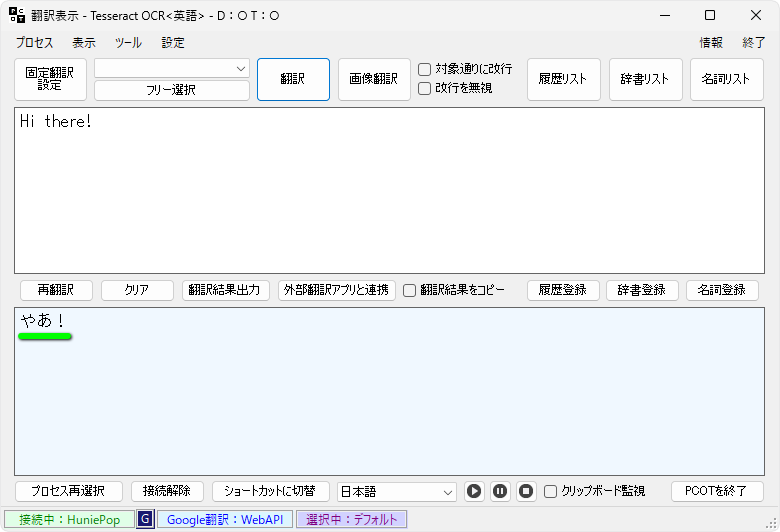This screenshot has width=780, height=532.
Task: Click 翻訳結果出力 button
Action: pyautogui.click(x=225, y=290)
